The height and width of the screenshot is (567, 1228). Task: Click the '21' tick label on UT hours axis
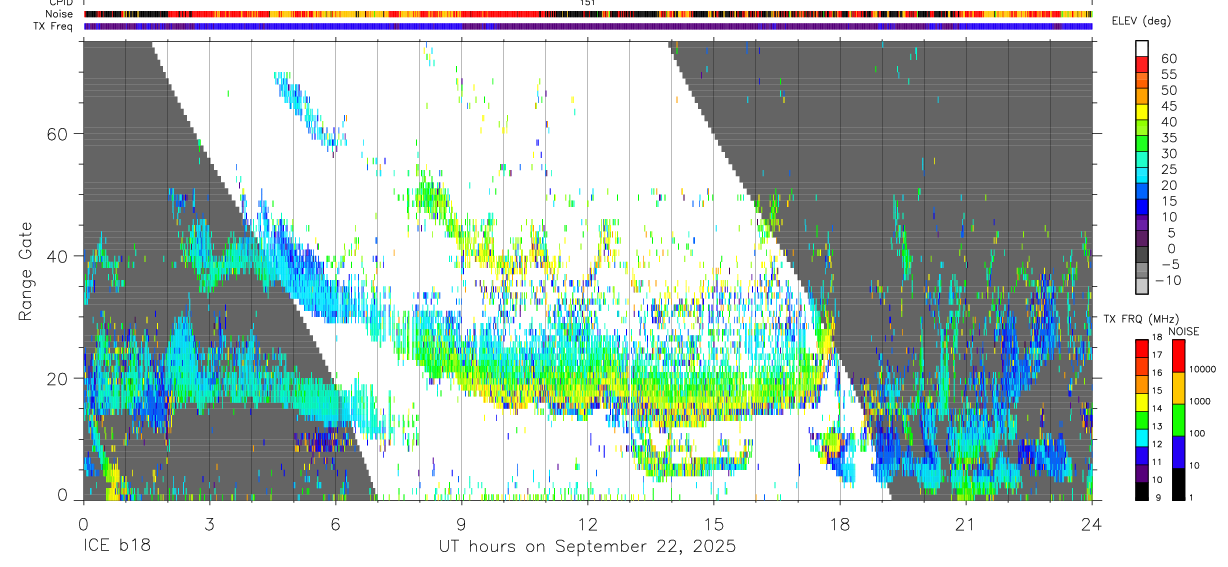pyautogui.click(x=966, y=524)
